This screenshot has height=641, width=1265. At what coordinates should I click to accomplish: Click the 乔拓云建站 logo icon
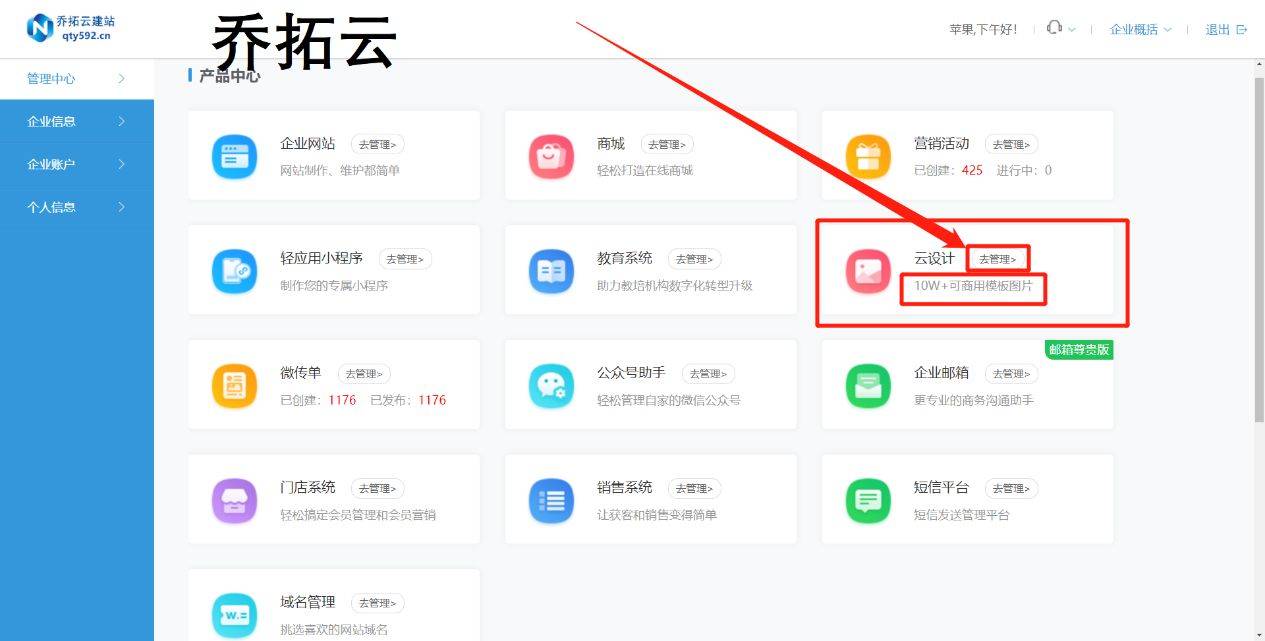(x=40, y=28)
